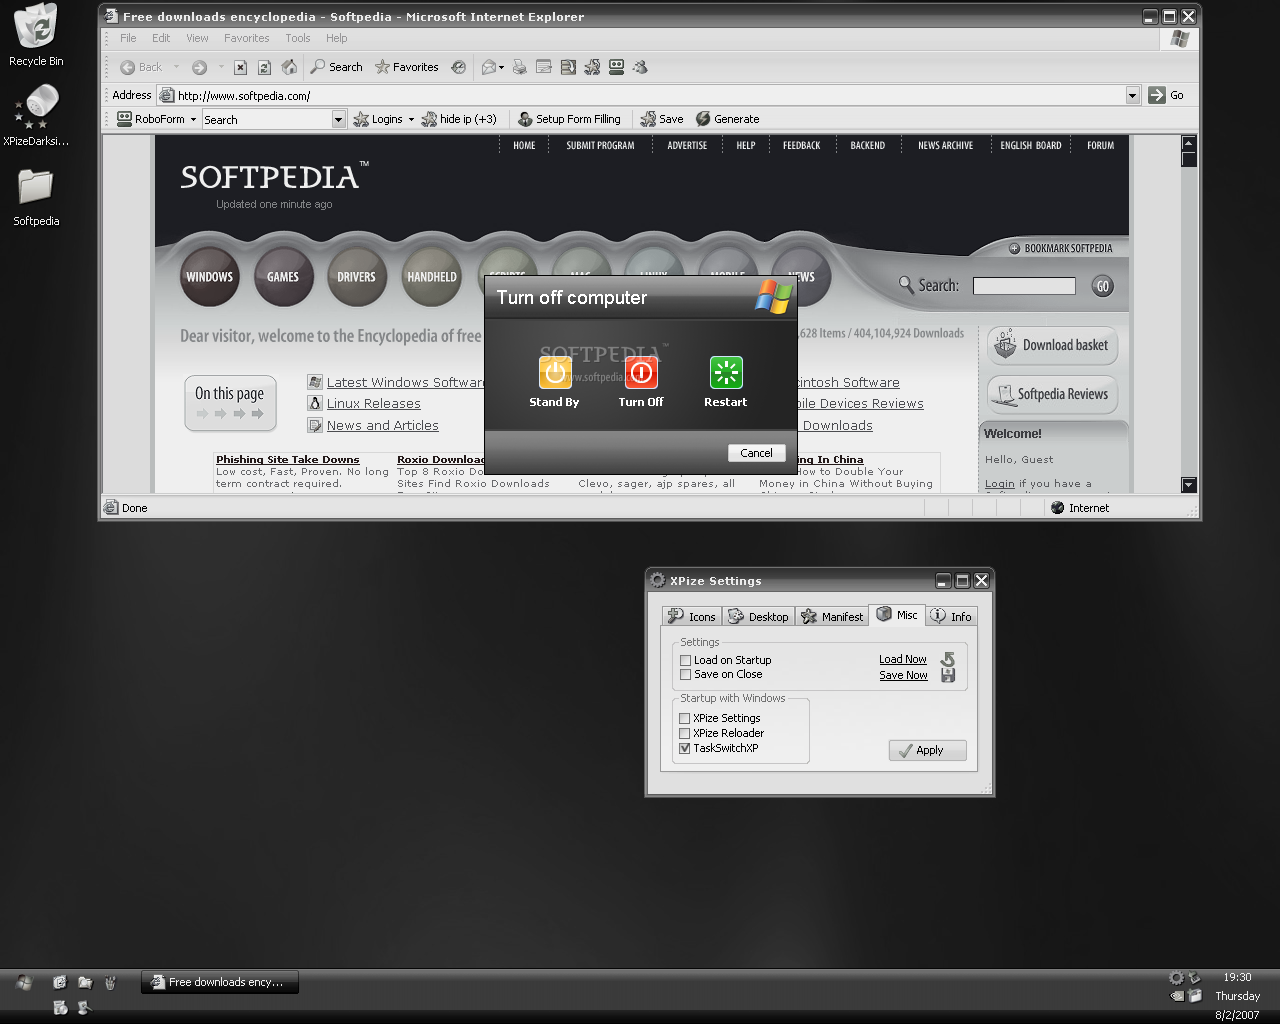Switch to the Manifest tab in XPize Settings
The image size is (1280, 1024).
coord(832,616)
